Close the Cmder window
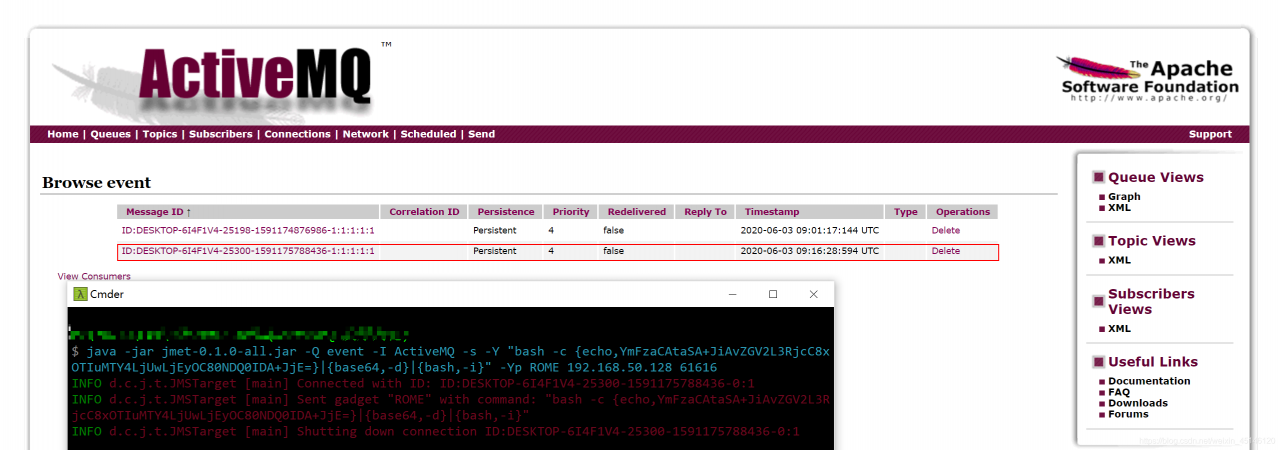Screen dimensions: 1280x450 click(814, 294)
